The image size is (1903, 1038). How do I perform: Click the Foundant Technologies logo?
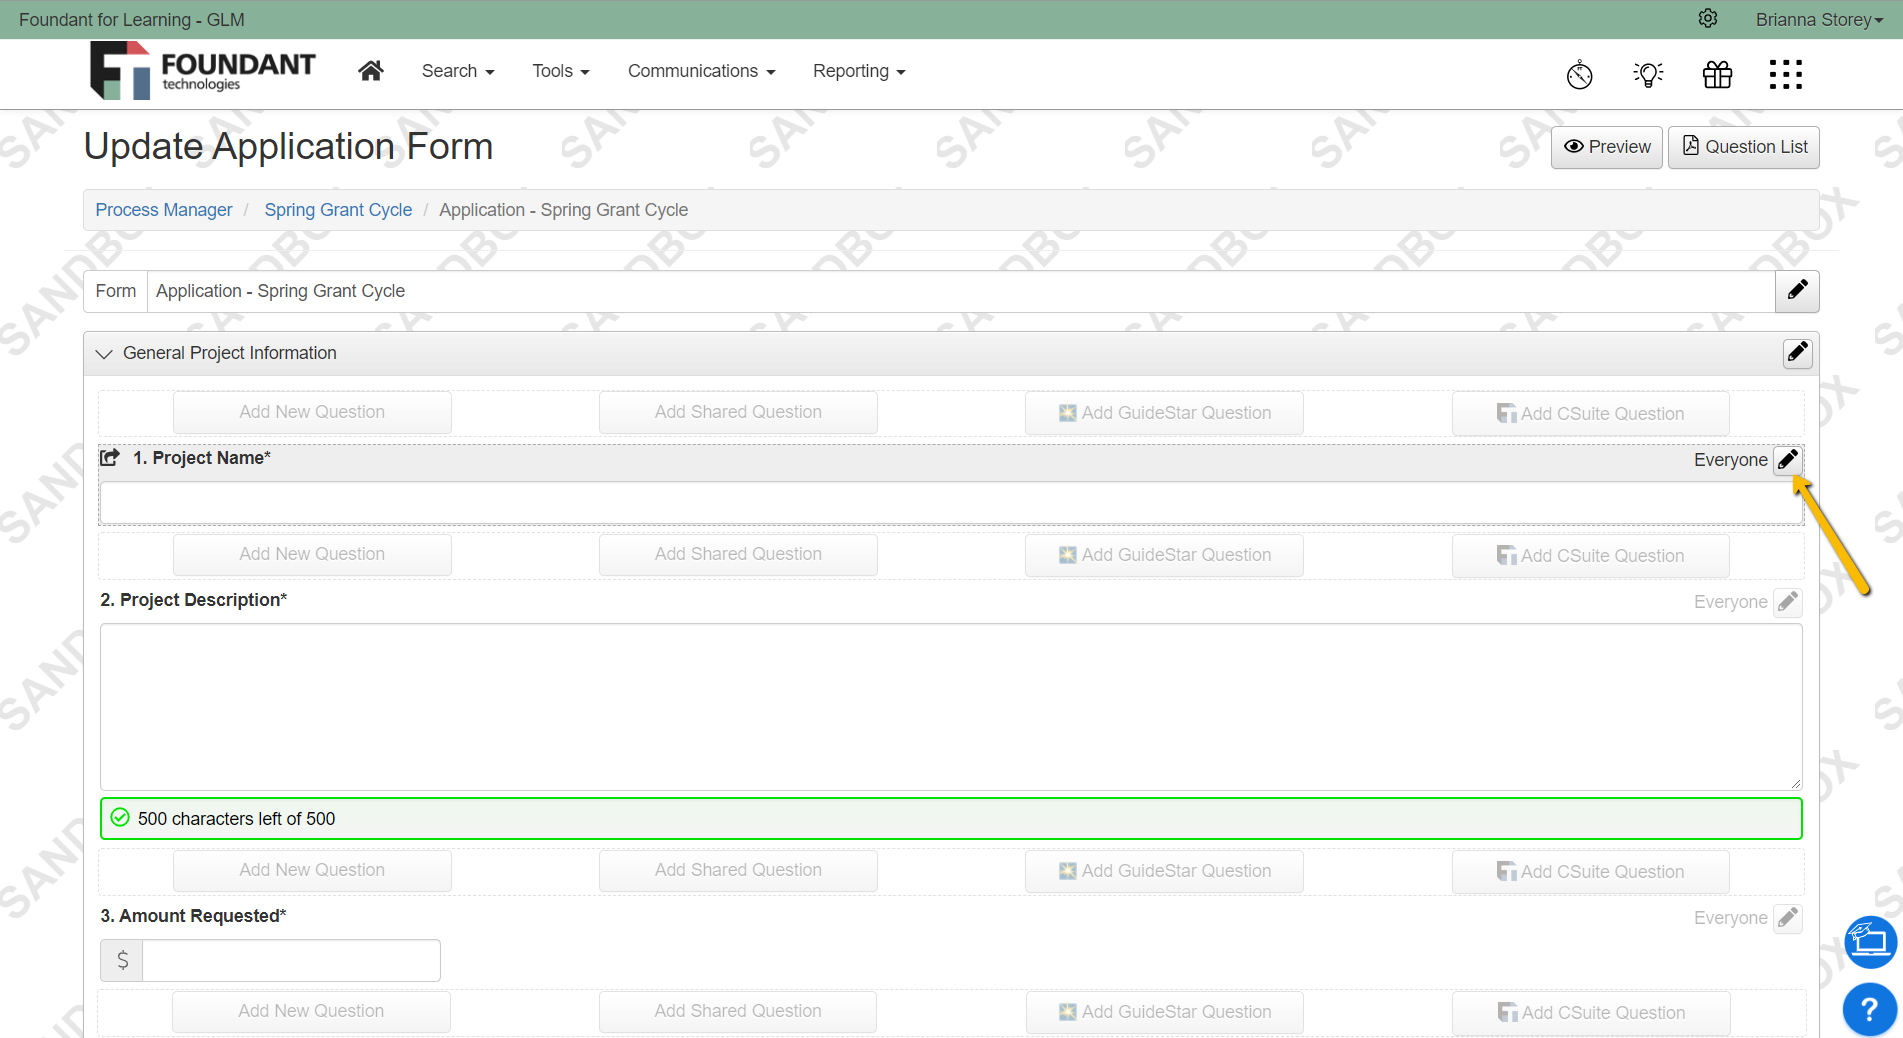click(203, 70)
